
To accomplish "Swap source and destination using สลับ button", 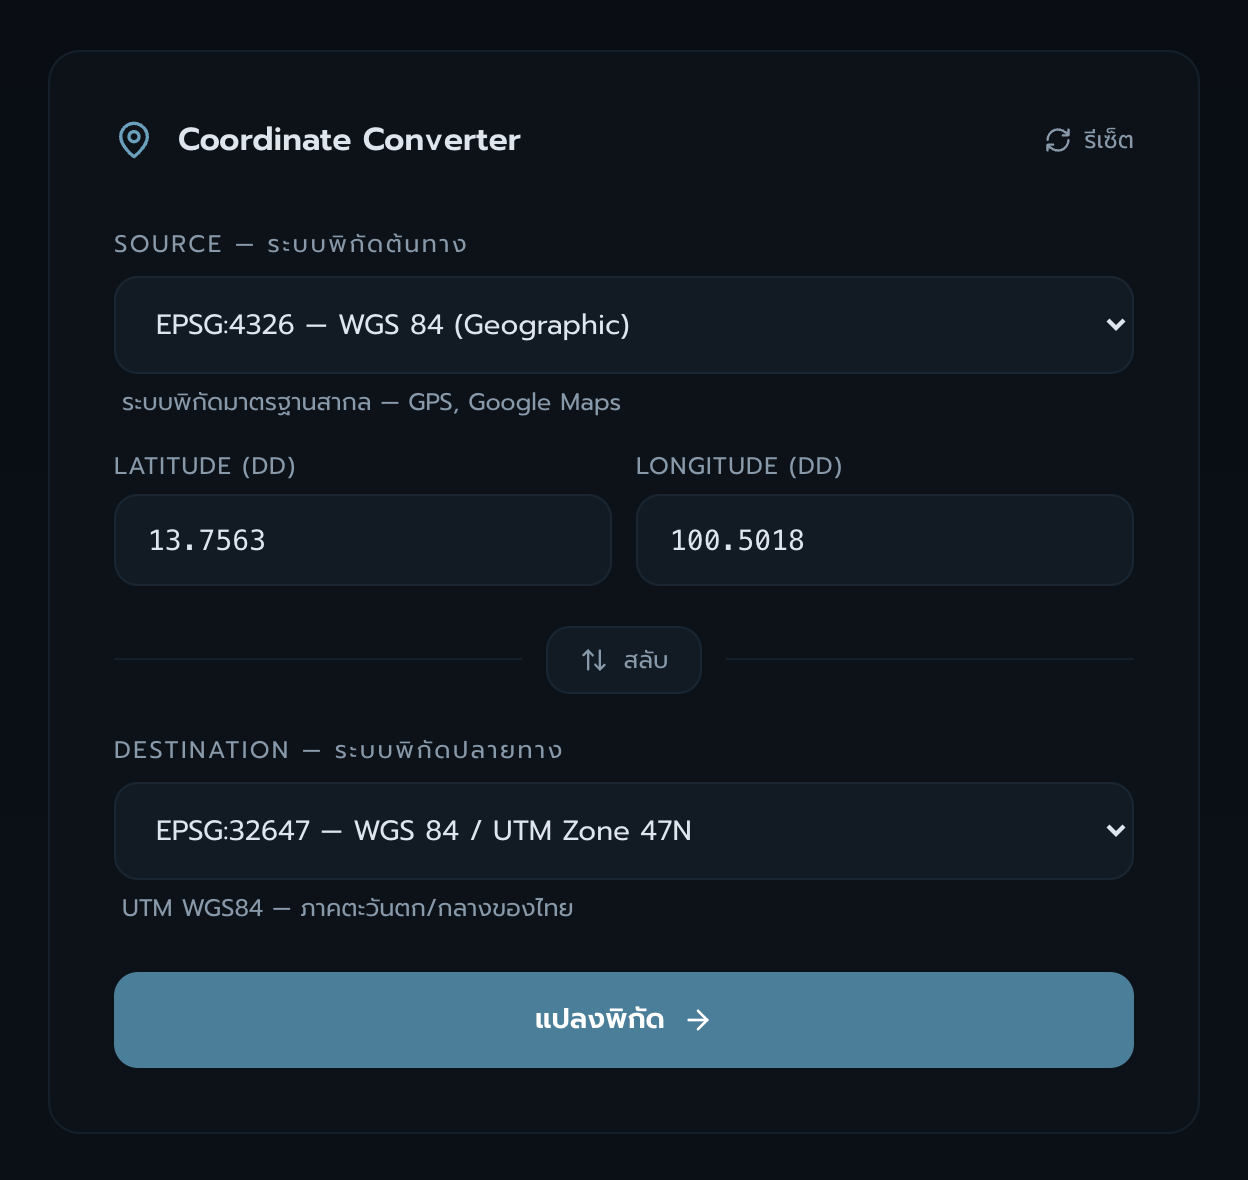I will [623, 659].
